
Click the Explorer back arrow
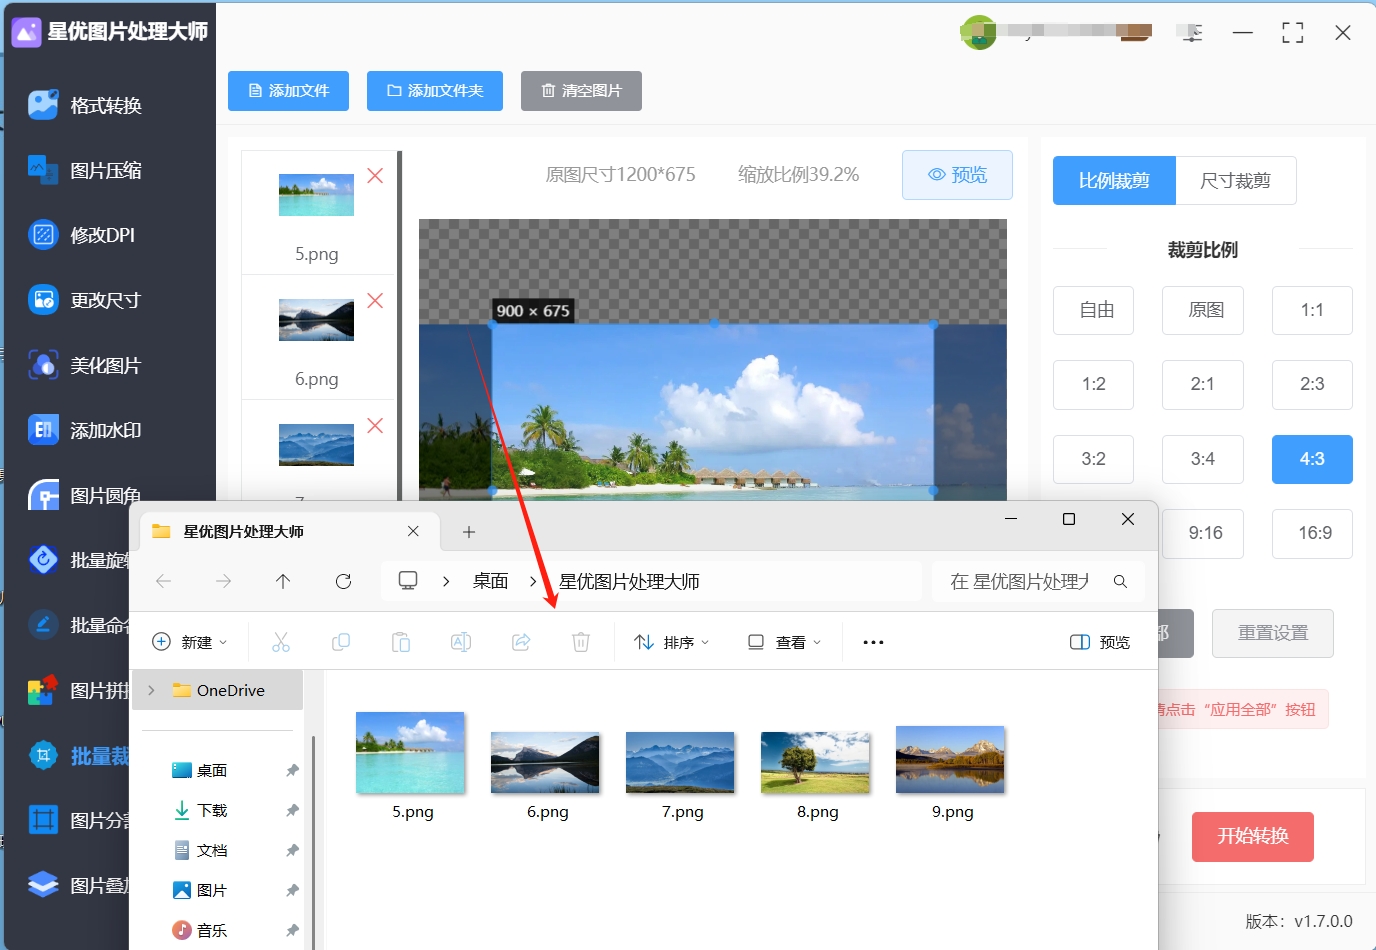coord(164,581)
